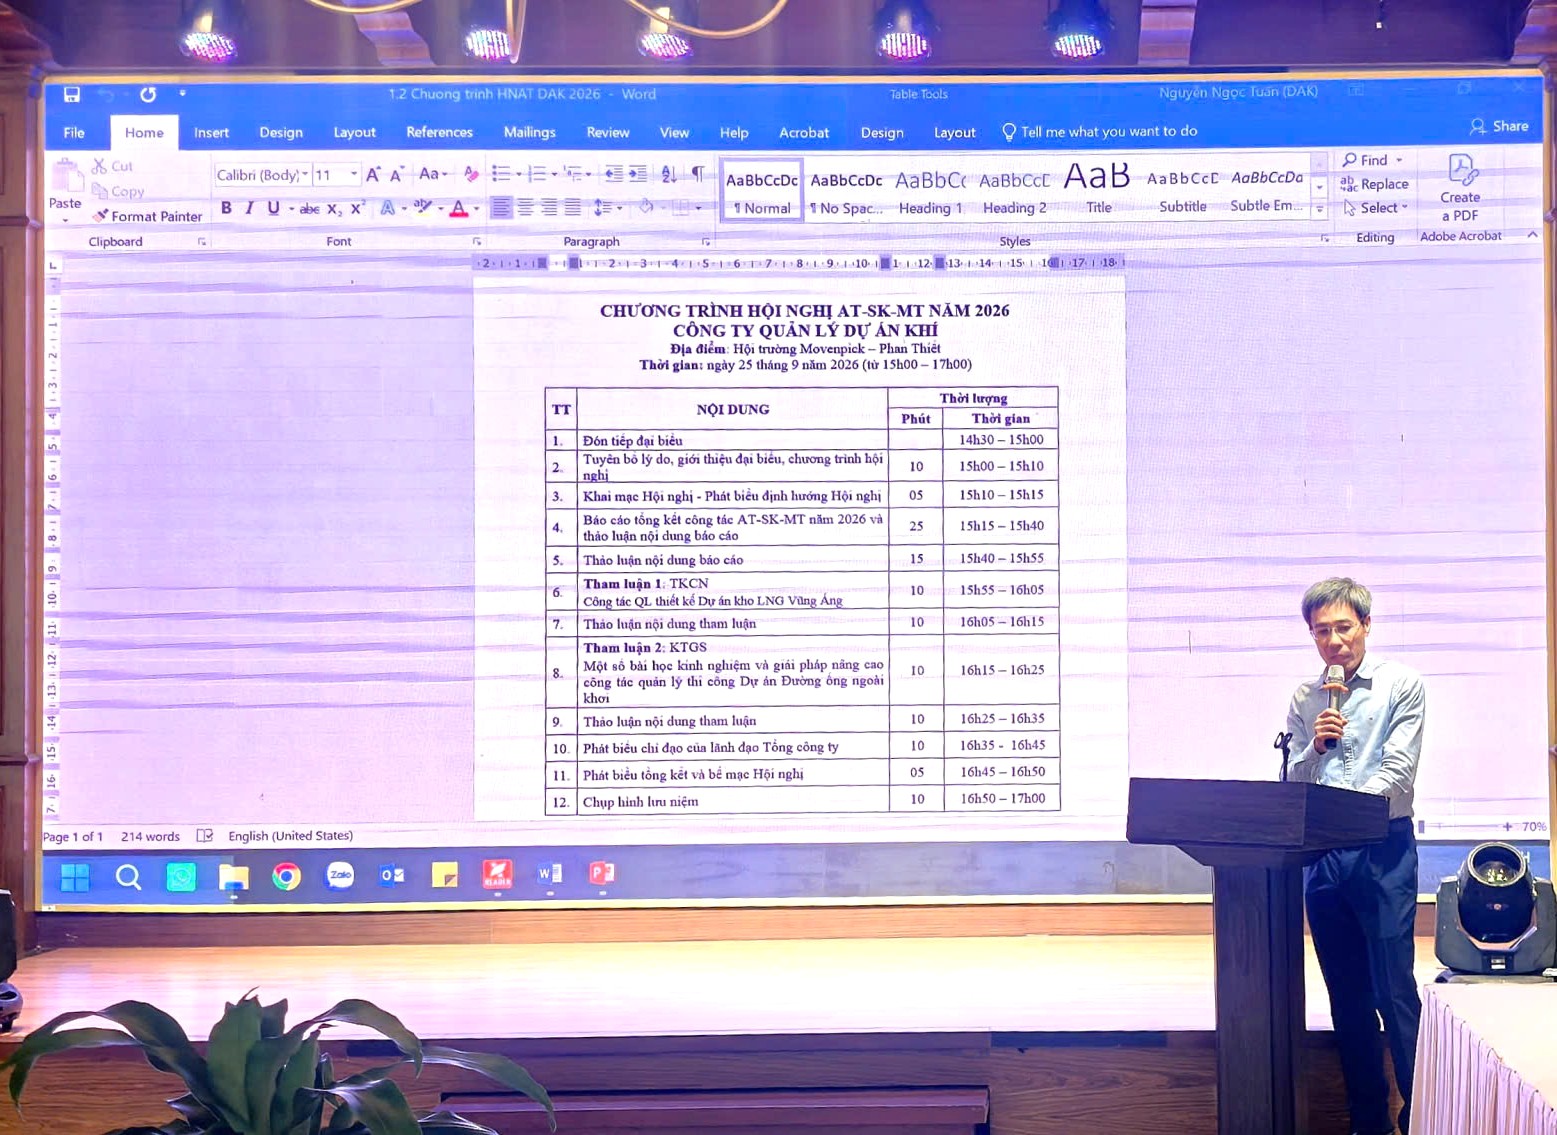This screenshot has height=1135, width=1557.
Task: Click the Zalo icon in taskbar
Action: point(340,875)
